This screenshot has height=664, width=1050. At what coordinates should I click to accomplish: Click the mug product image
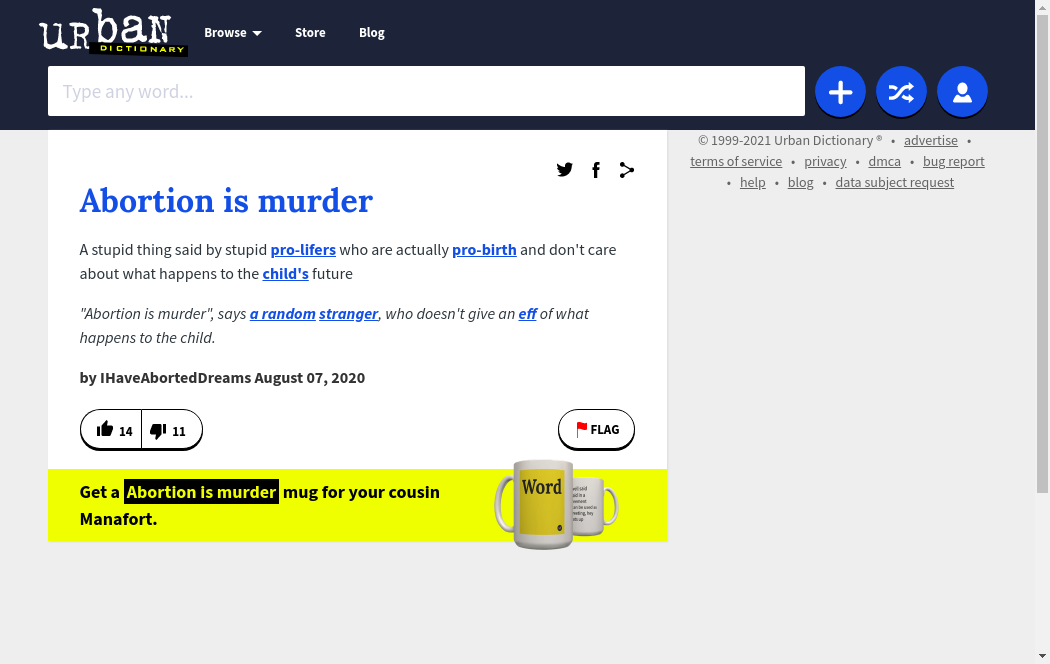555,504
